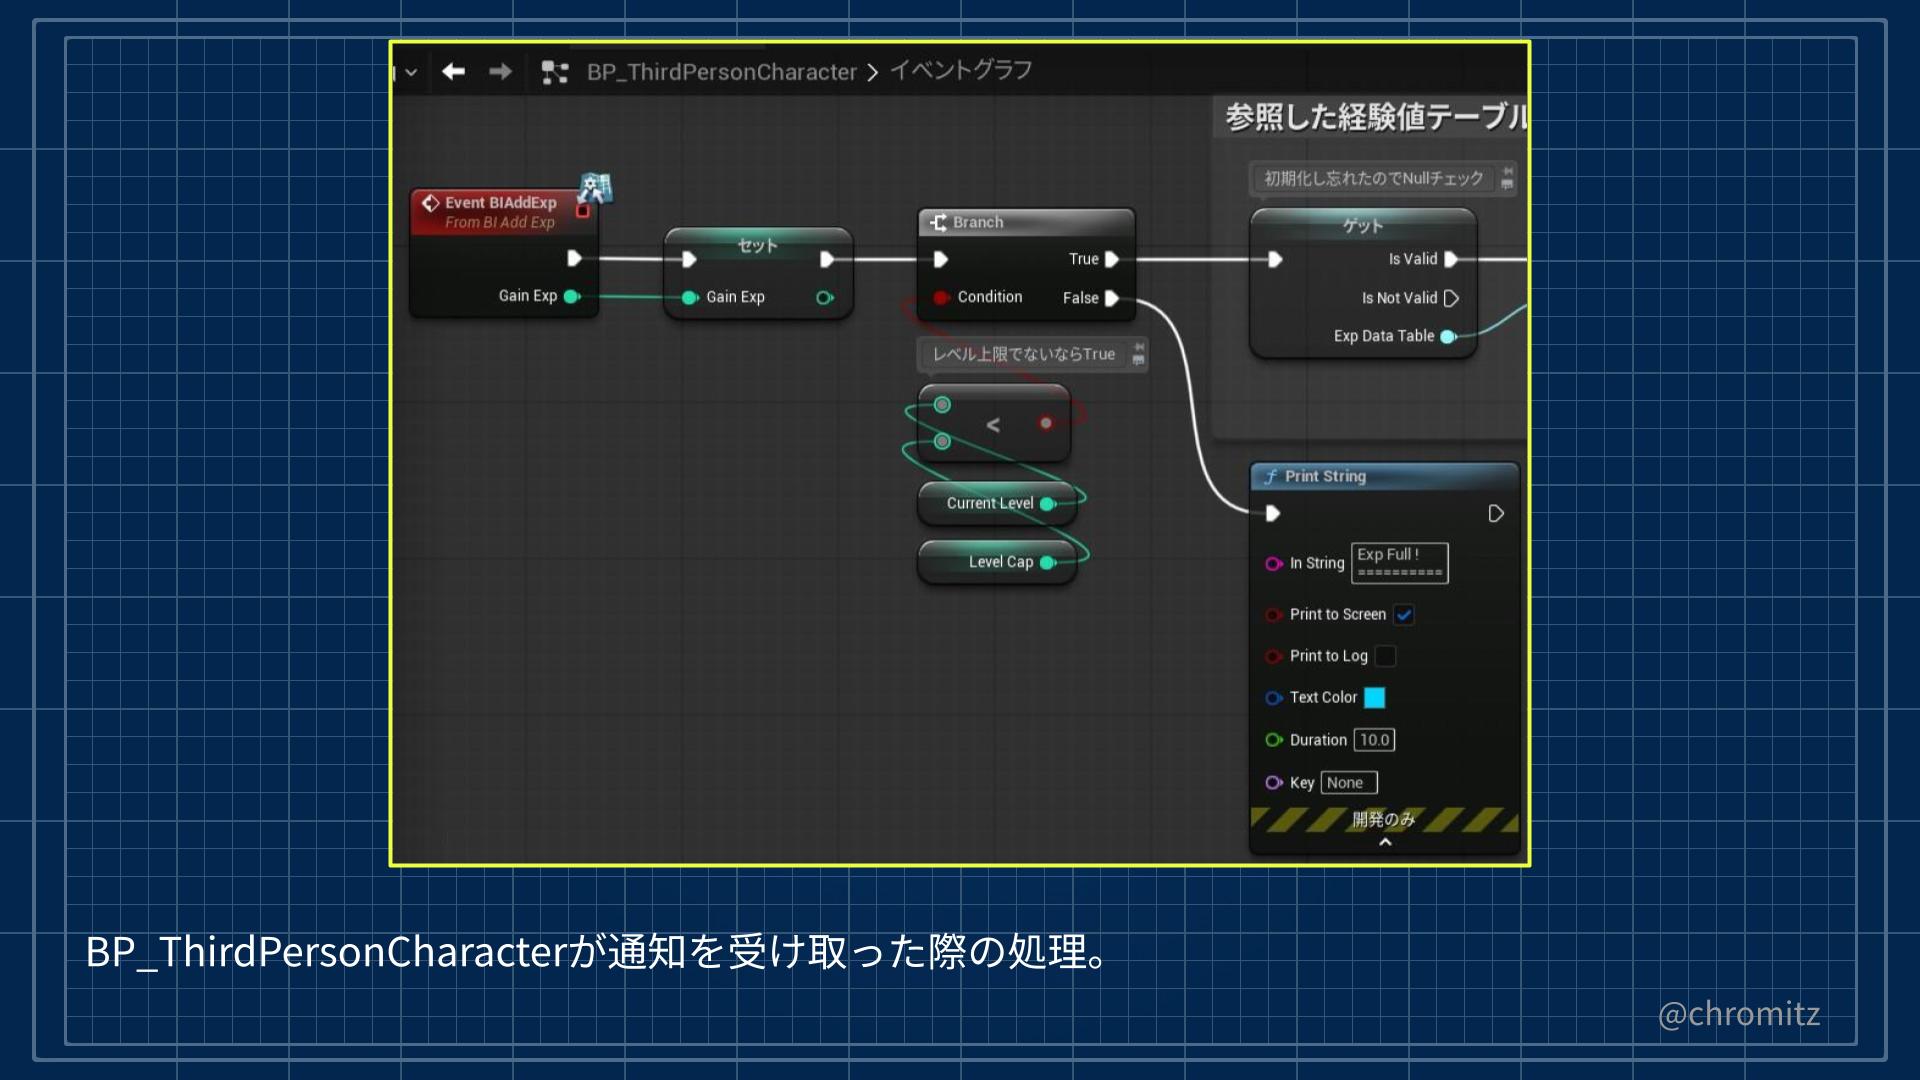Edit the Key field showing None

(1349, 783)
